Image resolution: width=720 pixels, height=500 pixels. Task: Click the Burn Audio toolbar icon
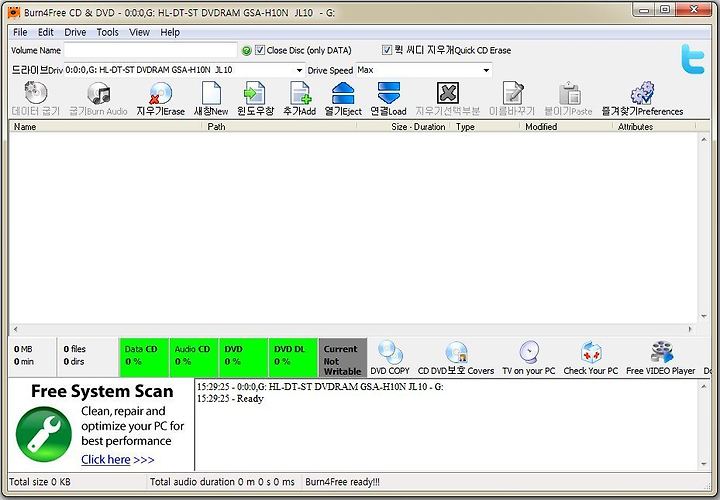(99, 93)
